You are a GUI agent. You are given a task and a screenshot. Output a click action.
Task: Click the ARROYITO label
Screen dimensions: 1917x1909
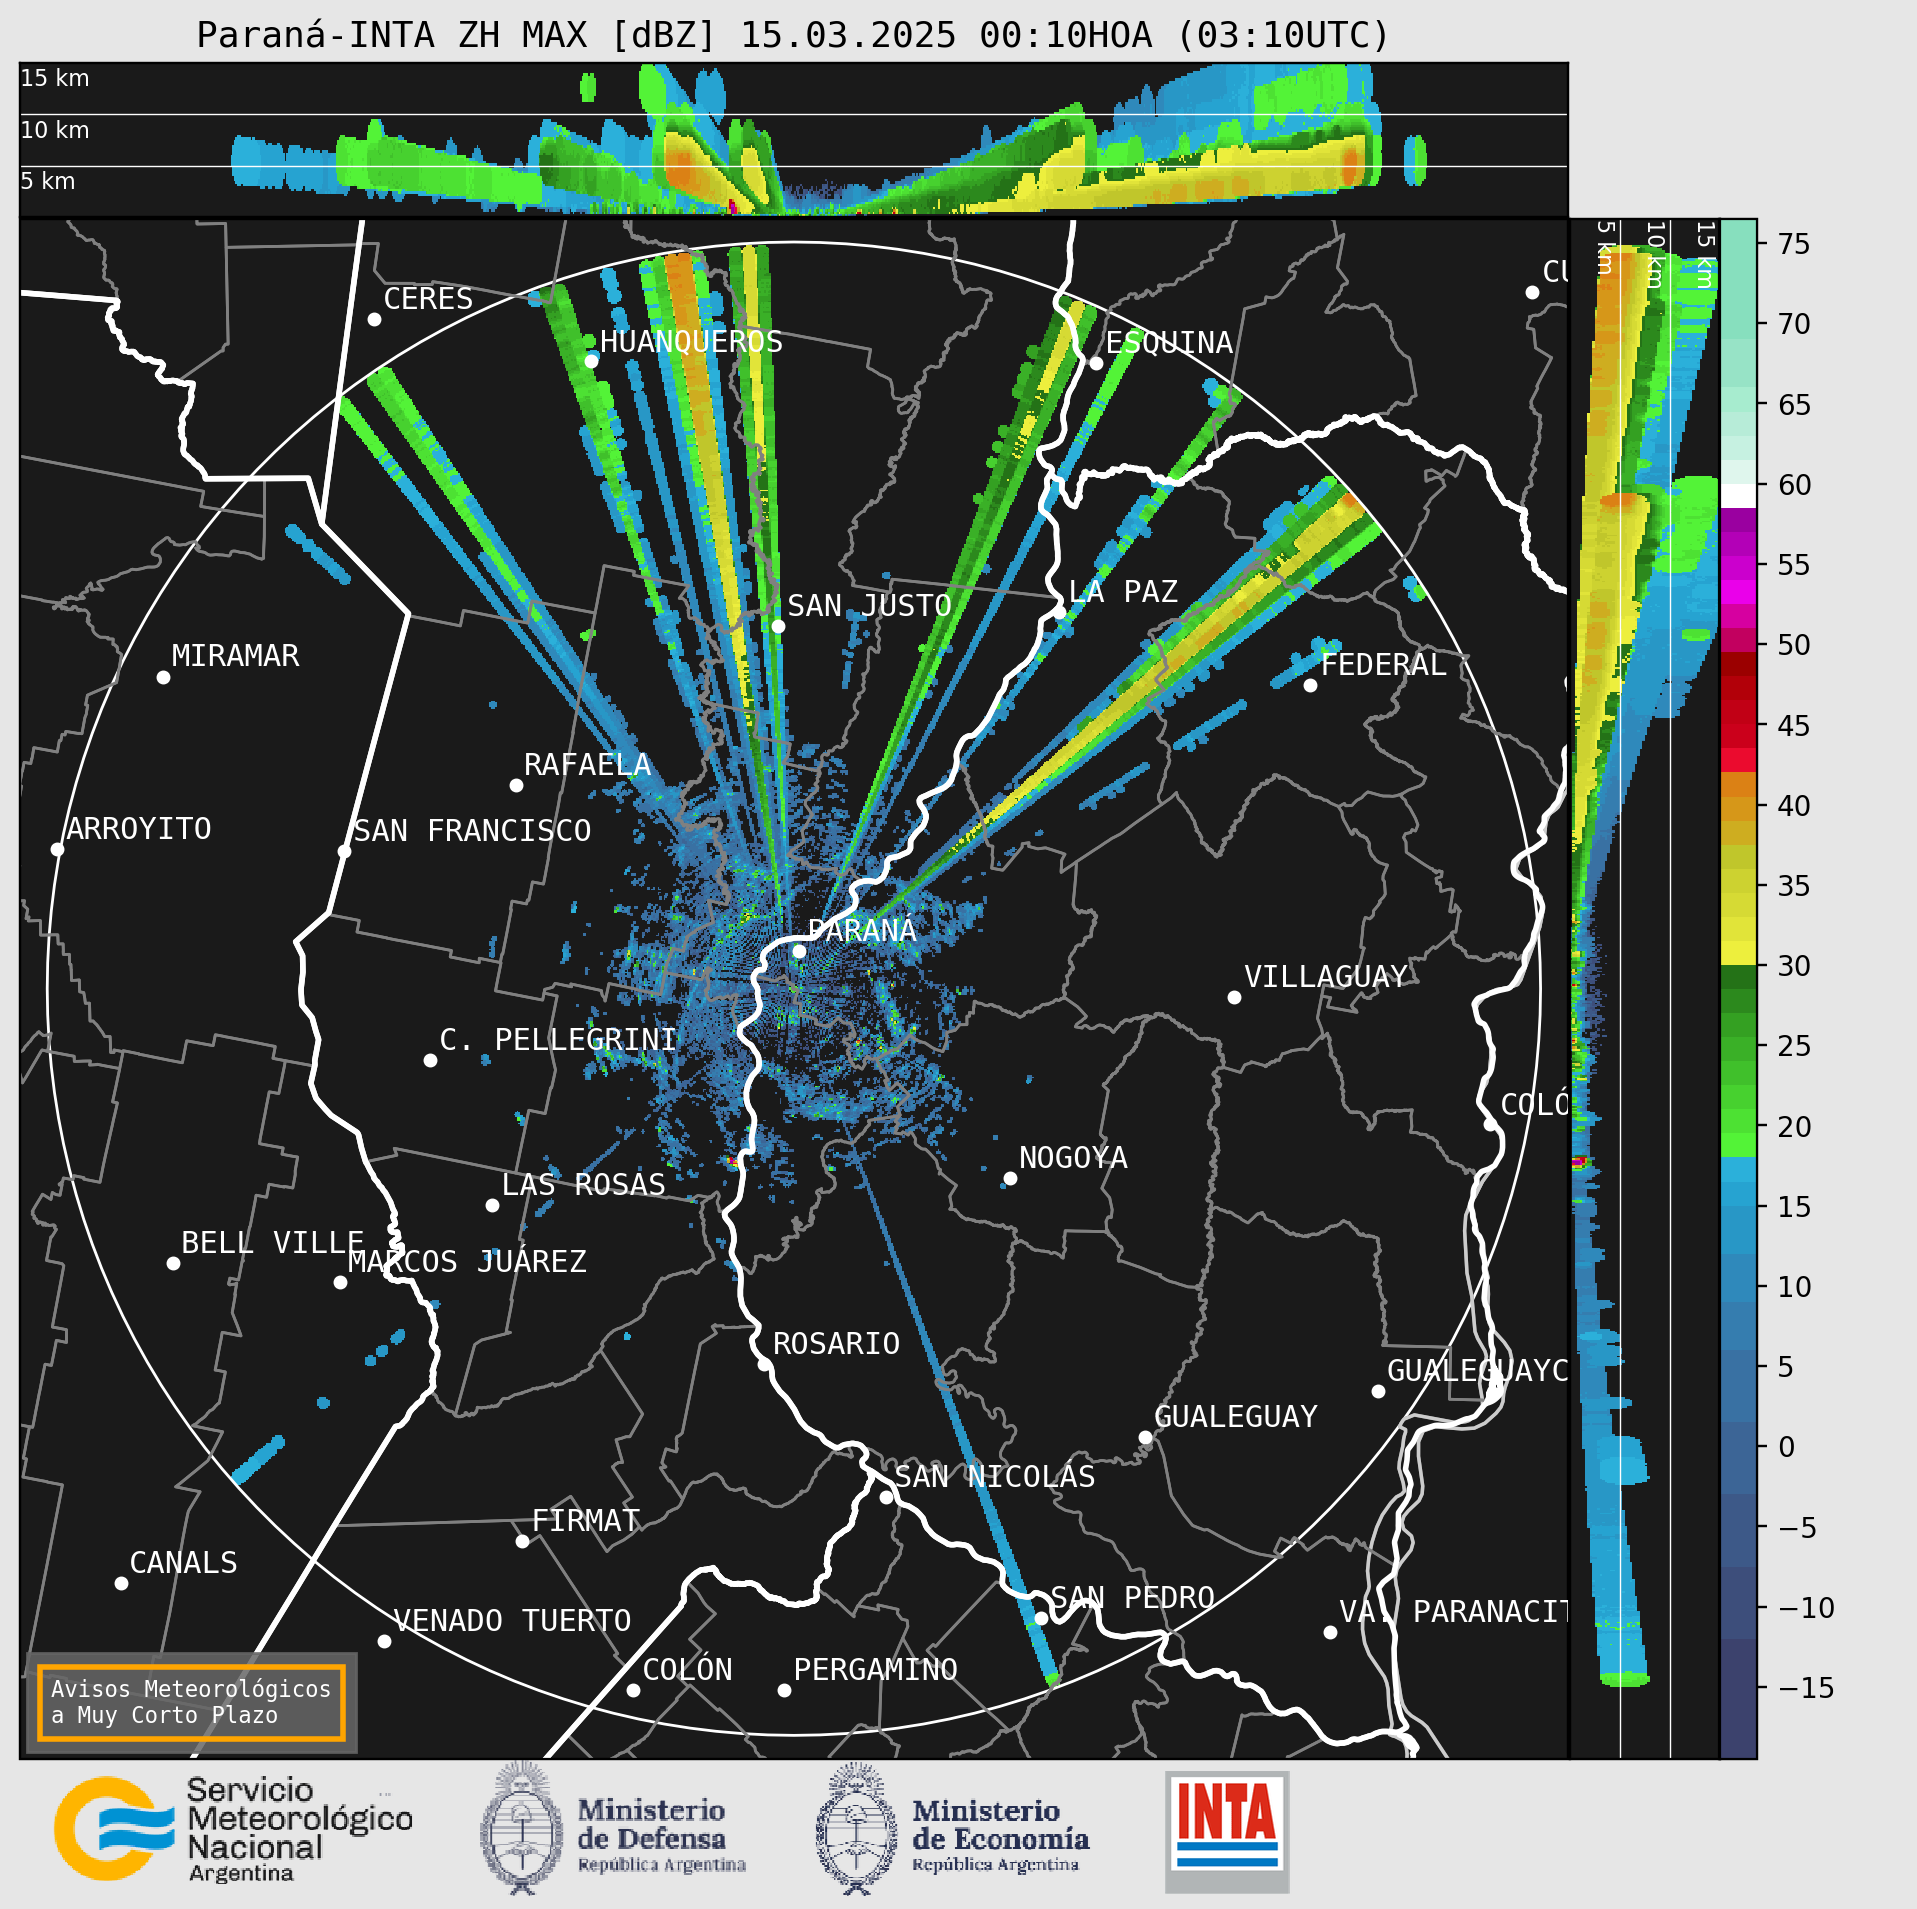pyautogui.click(x=139, y=828)
